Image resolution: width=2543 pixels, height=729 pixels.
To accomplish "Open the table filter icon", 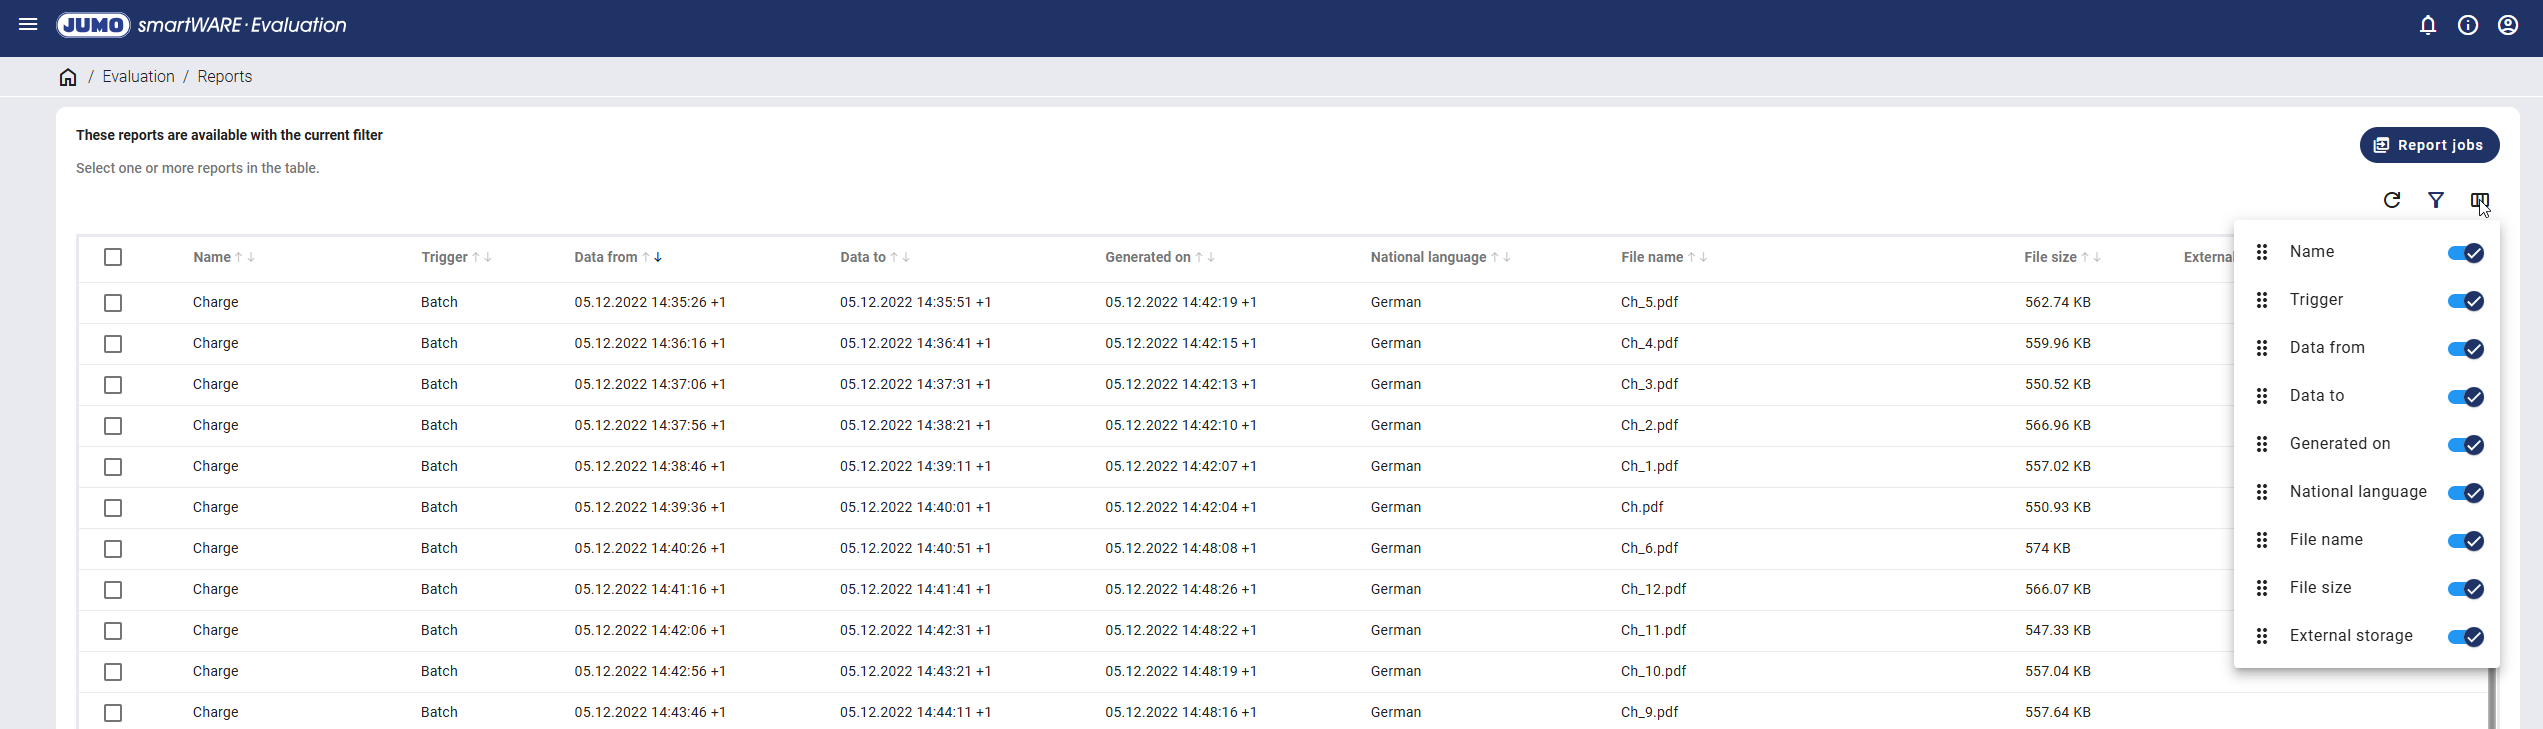I will pyautogui.click(x=2435, y=201).
